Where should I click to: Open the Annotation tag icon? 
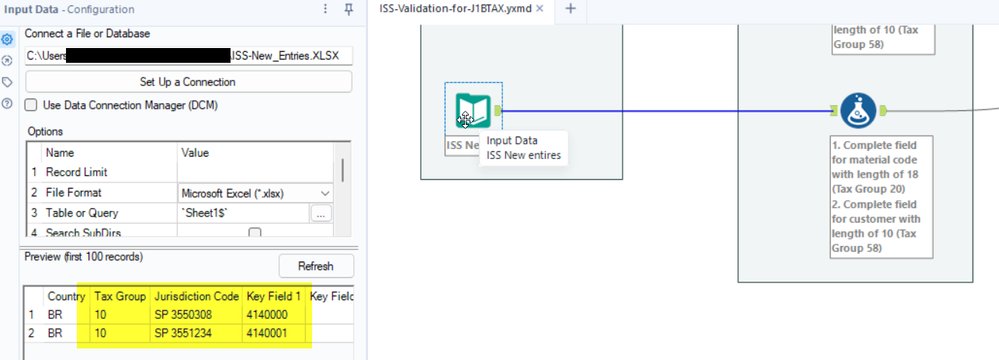click(8, 82)
